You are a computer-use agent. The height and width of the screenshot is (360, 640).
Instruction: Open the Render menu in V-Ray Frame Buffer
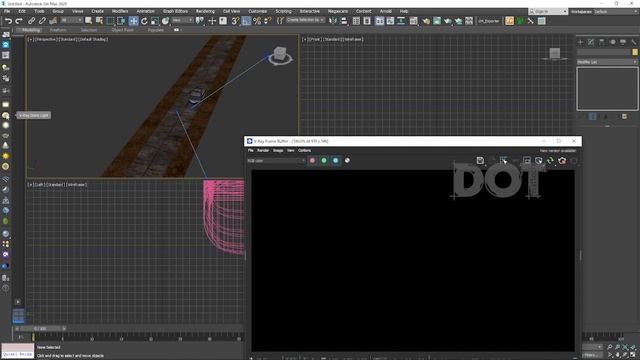coord(263,151)
